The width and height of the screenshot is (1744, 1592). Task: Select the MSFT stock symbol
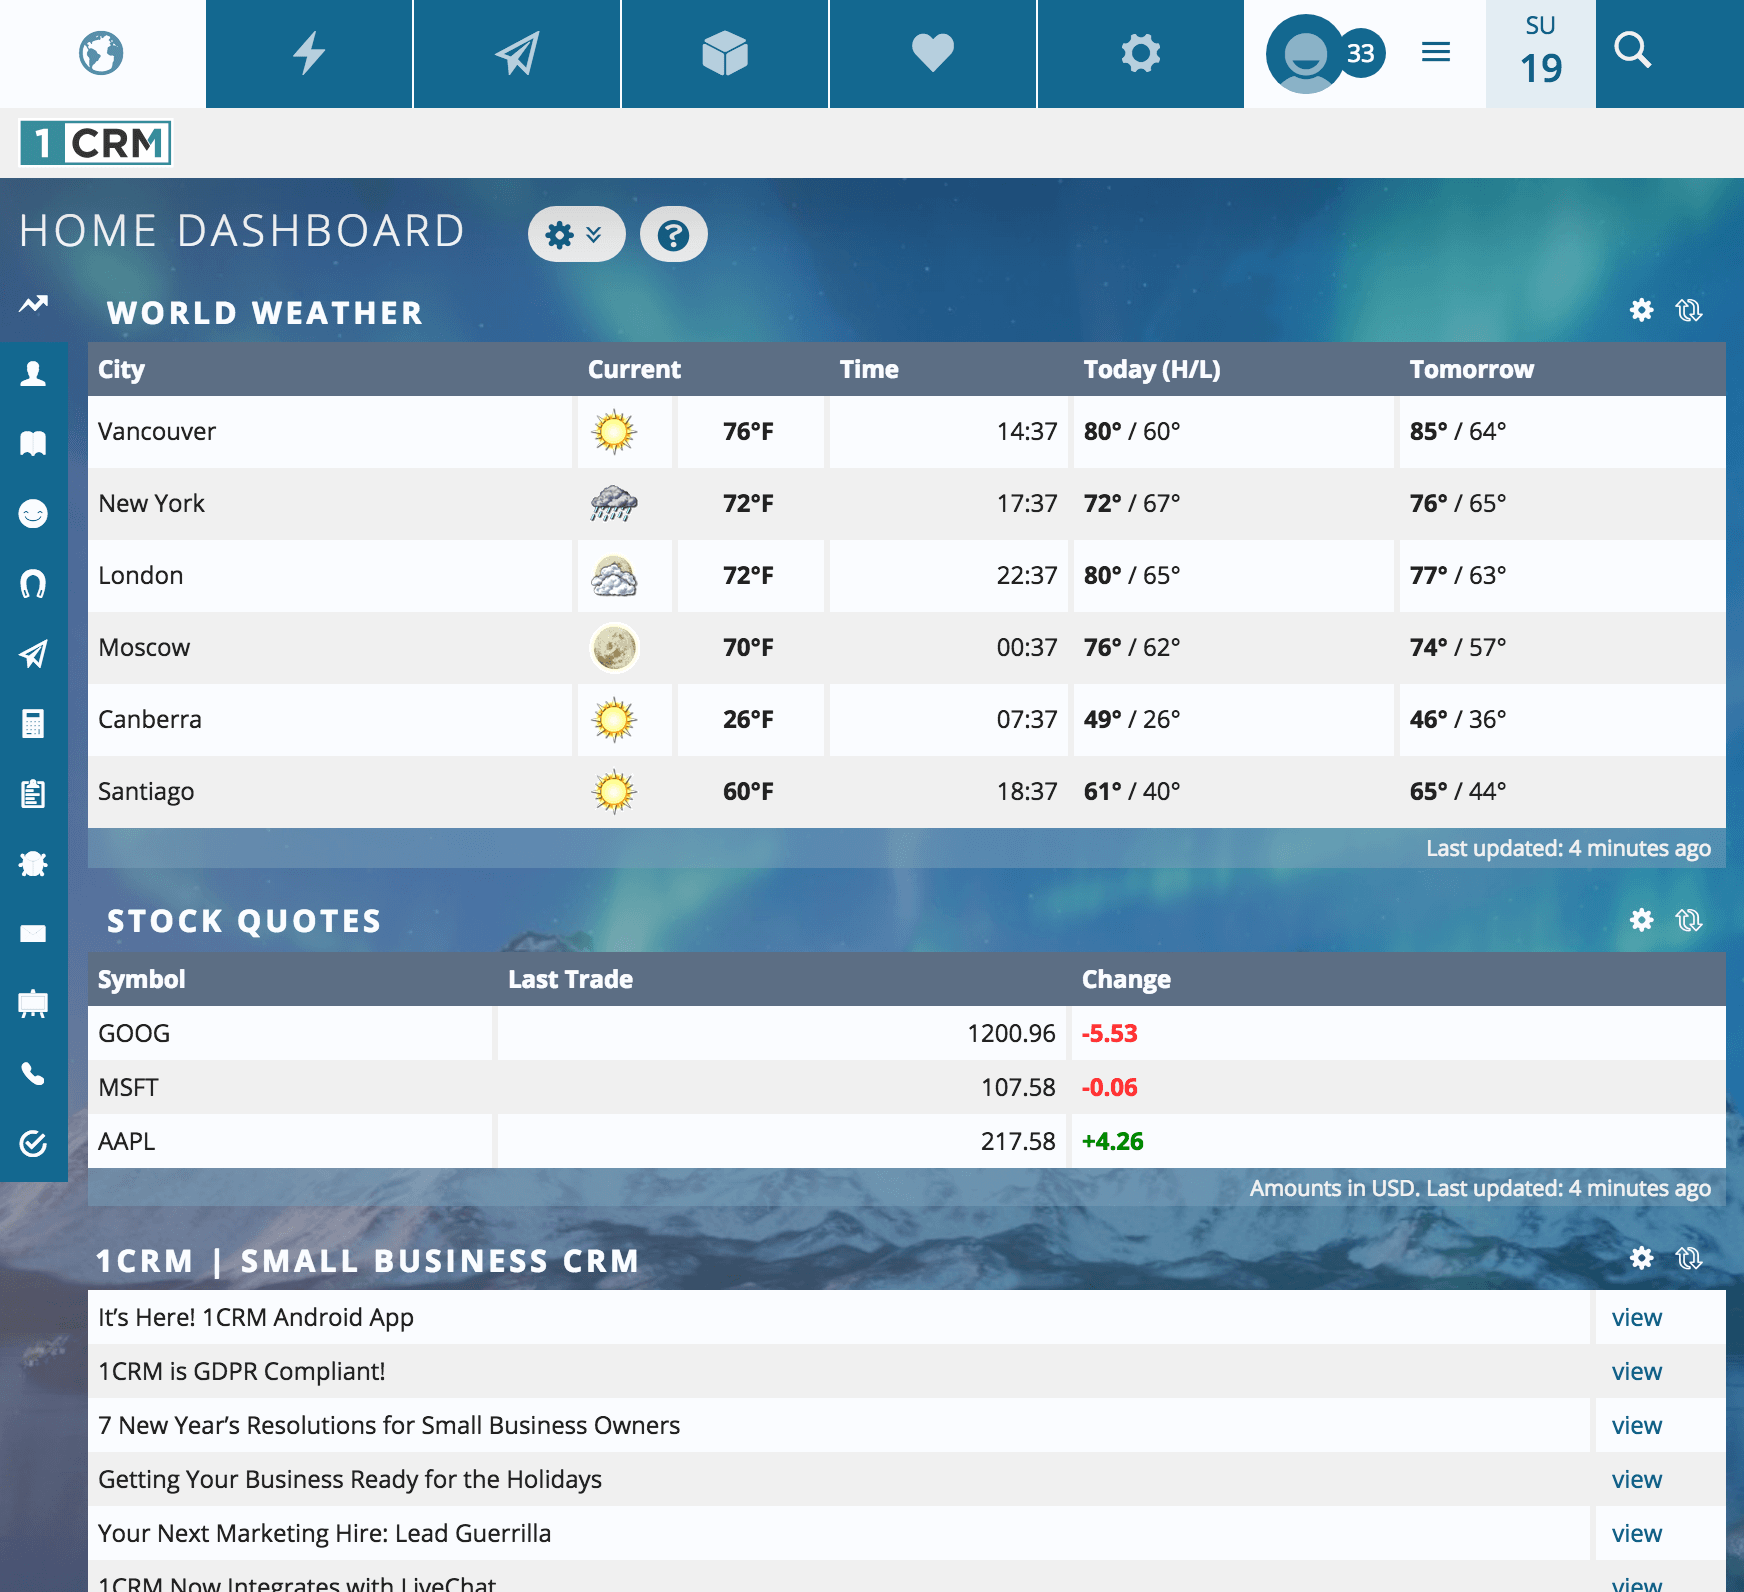tap(128, 1087)
